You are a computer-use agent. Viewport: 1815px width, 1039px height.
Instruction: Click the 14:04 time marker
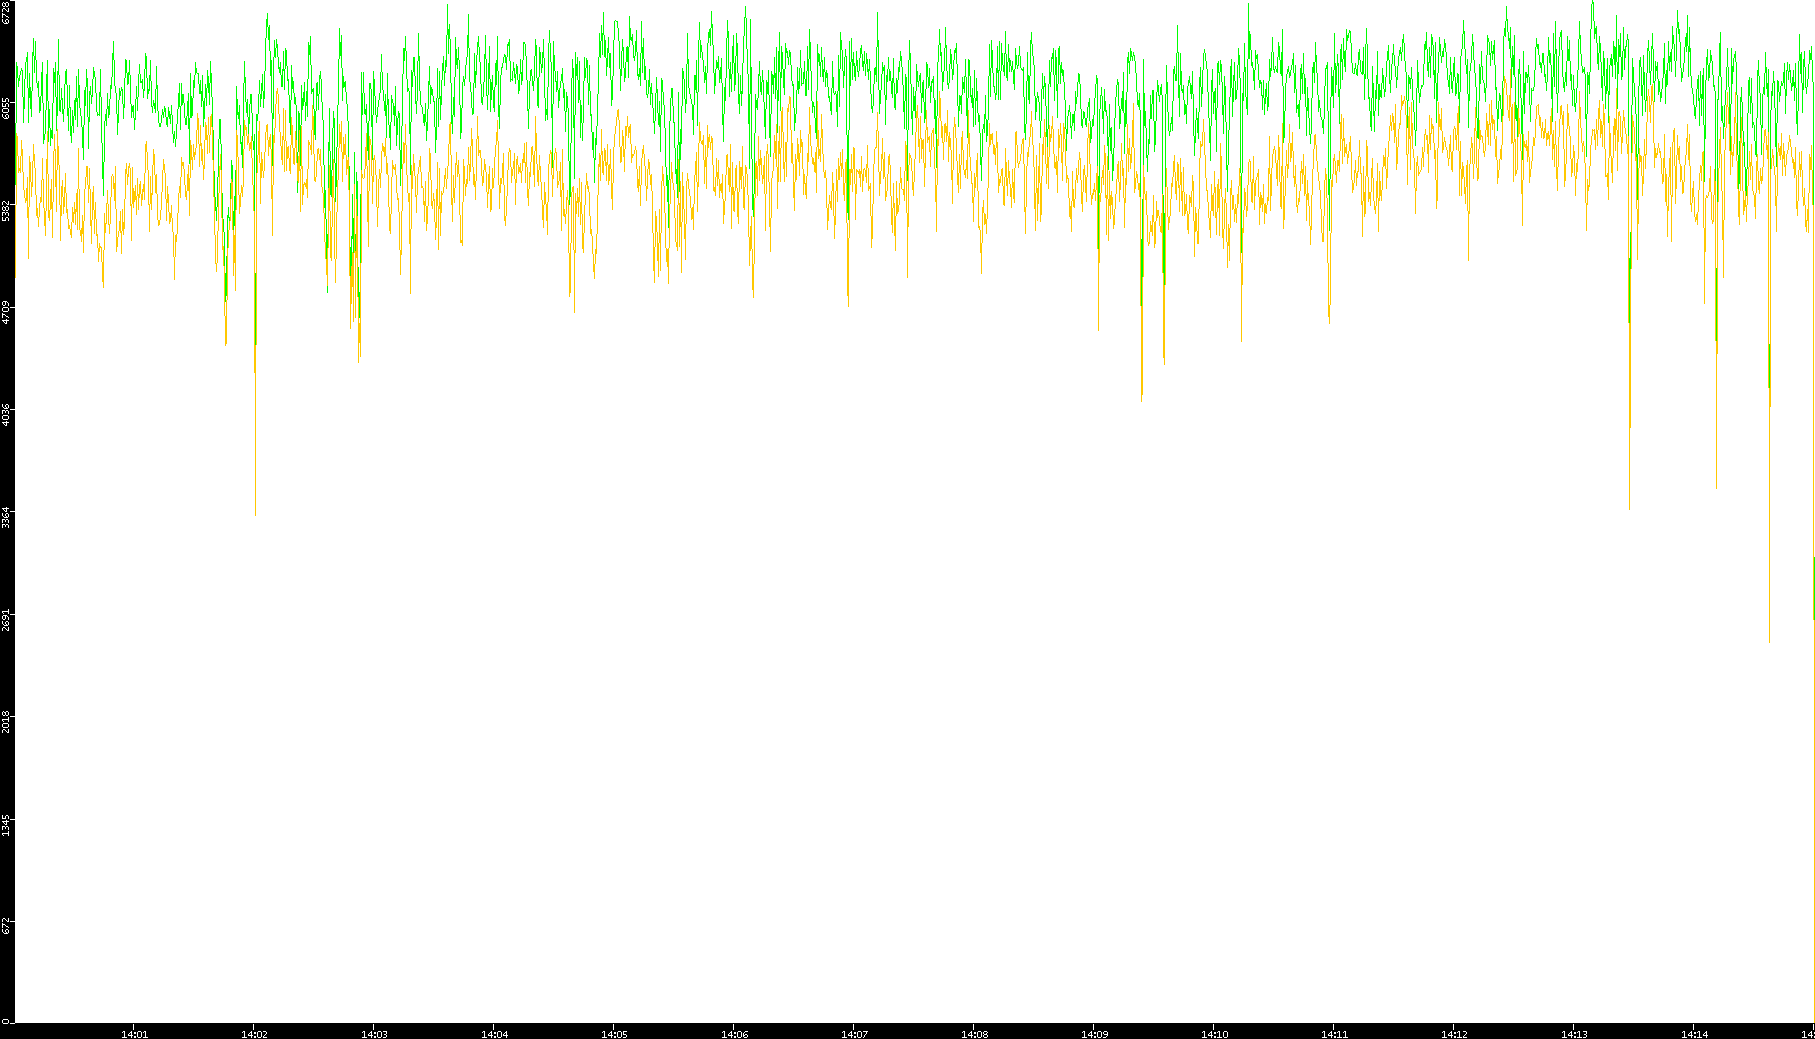click(x=494, y=1033)
